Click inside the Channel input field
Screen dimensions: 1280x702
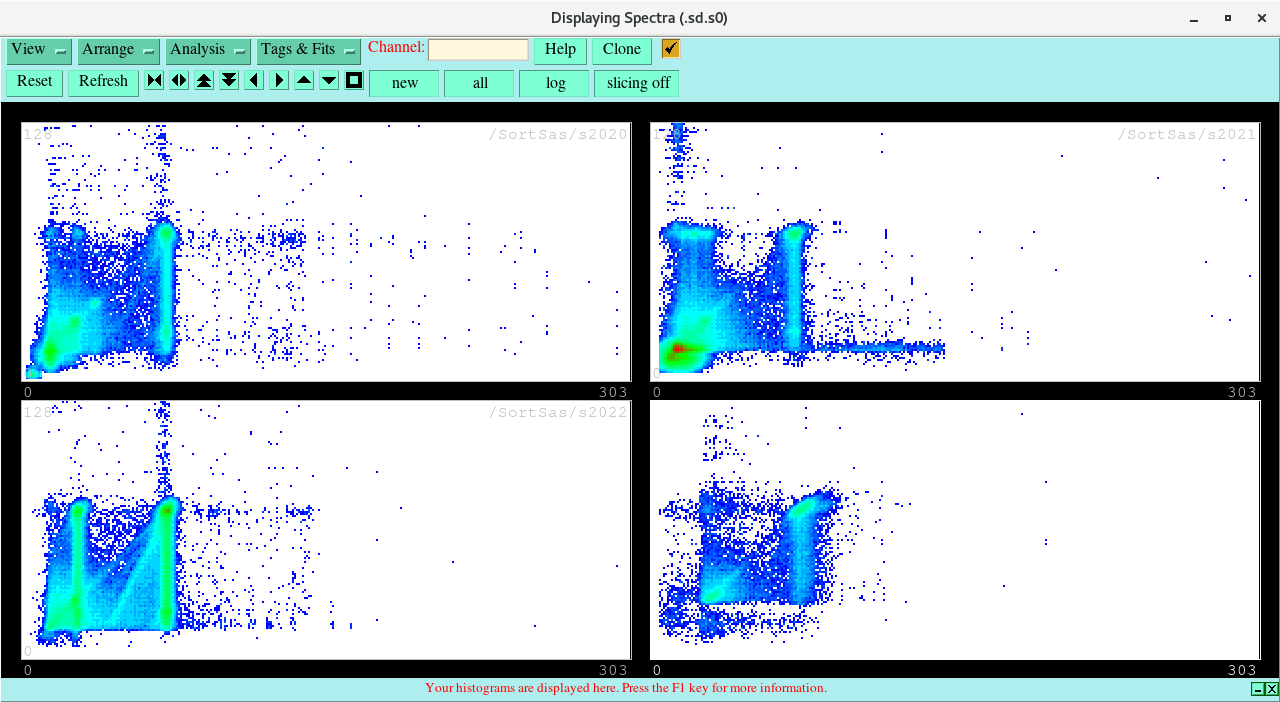point(477,48)
